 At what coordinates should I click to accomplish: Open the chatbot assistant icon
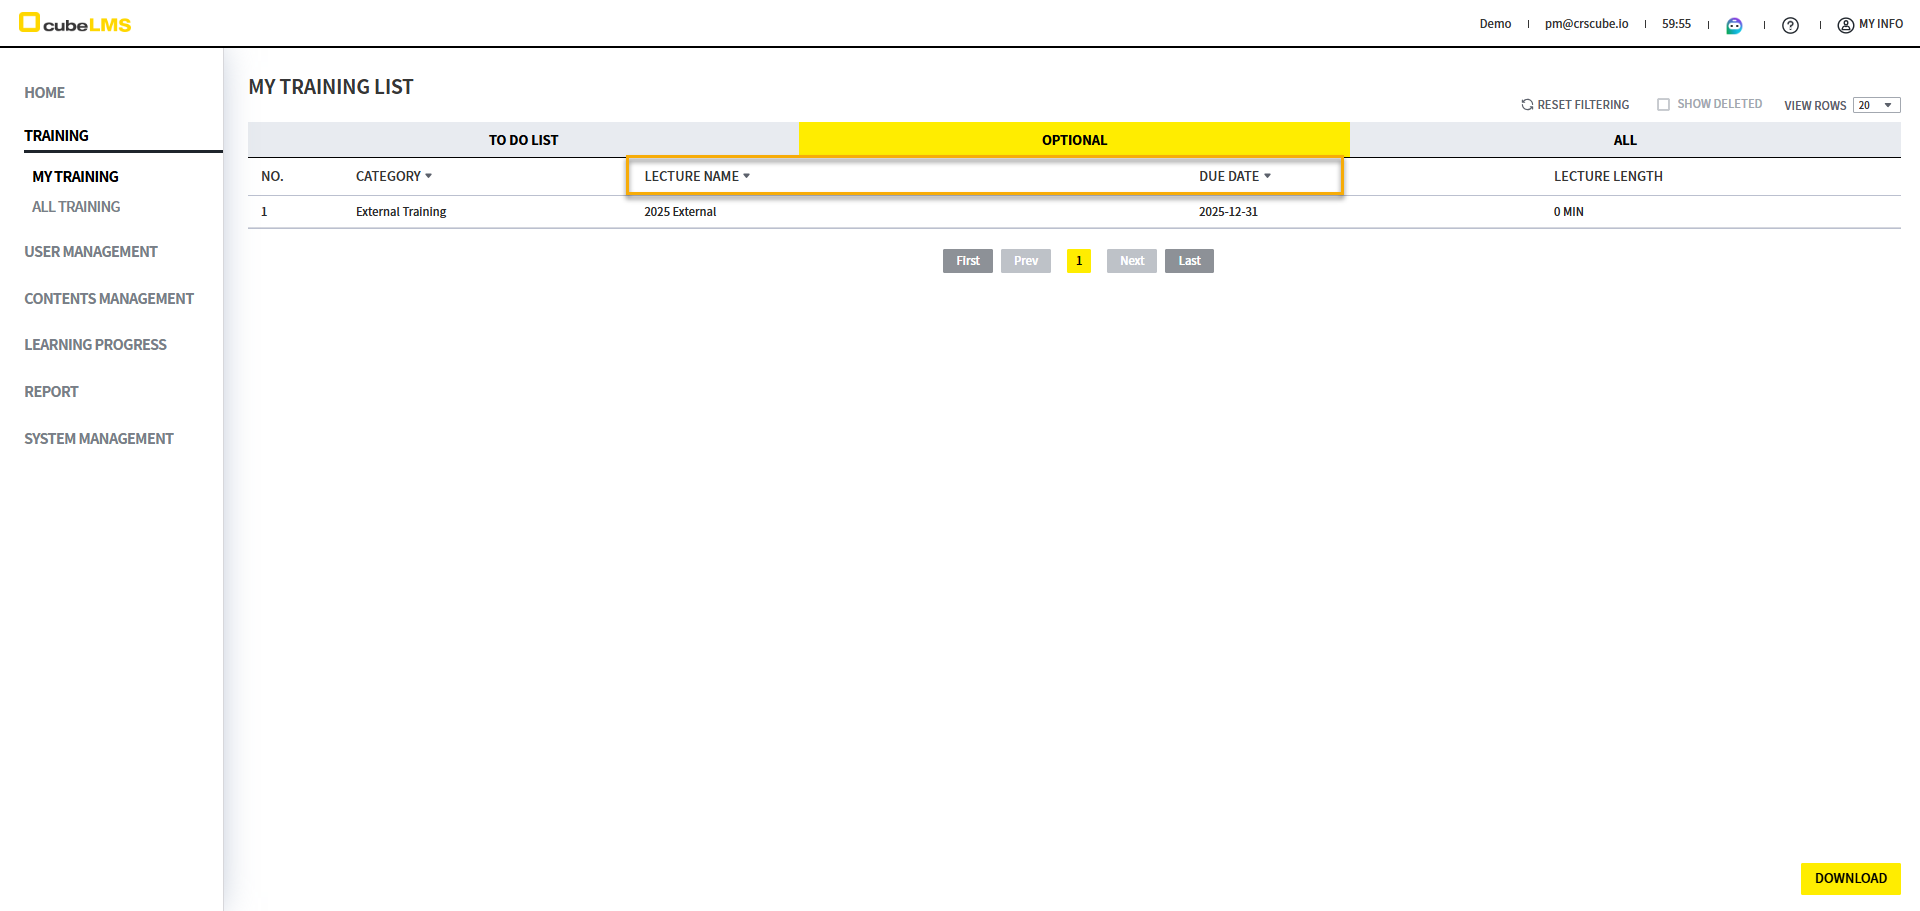point(1734,25)
